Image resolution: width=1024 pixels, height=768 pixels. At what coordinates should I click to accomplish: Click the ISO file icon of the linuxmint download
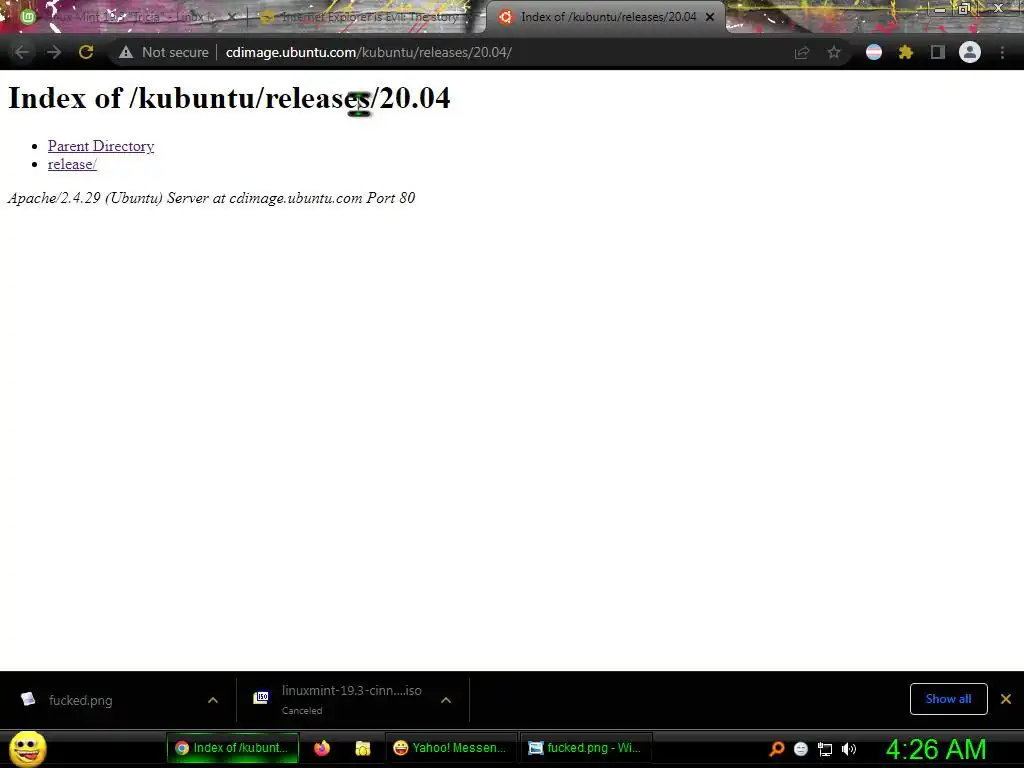click(261, 697)
